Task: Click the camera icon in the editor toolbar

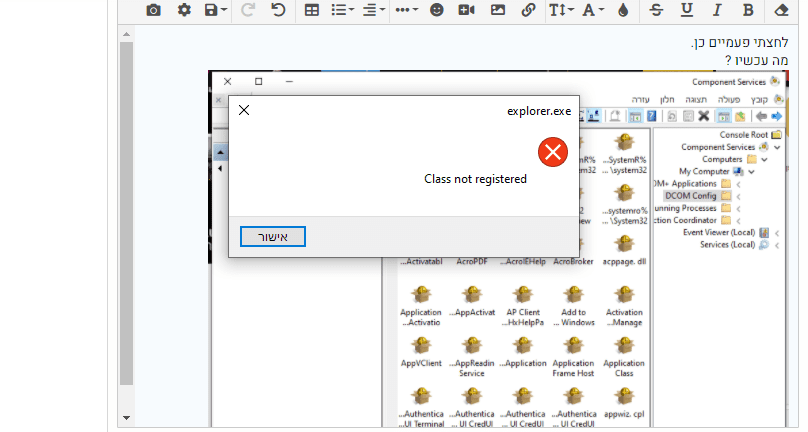Action: click(x=153, y=10)
